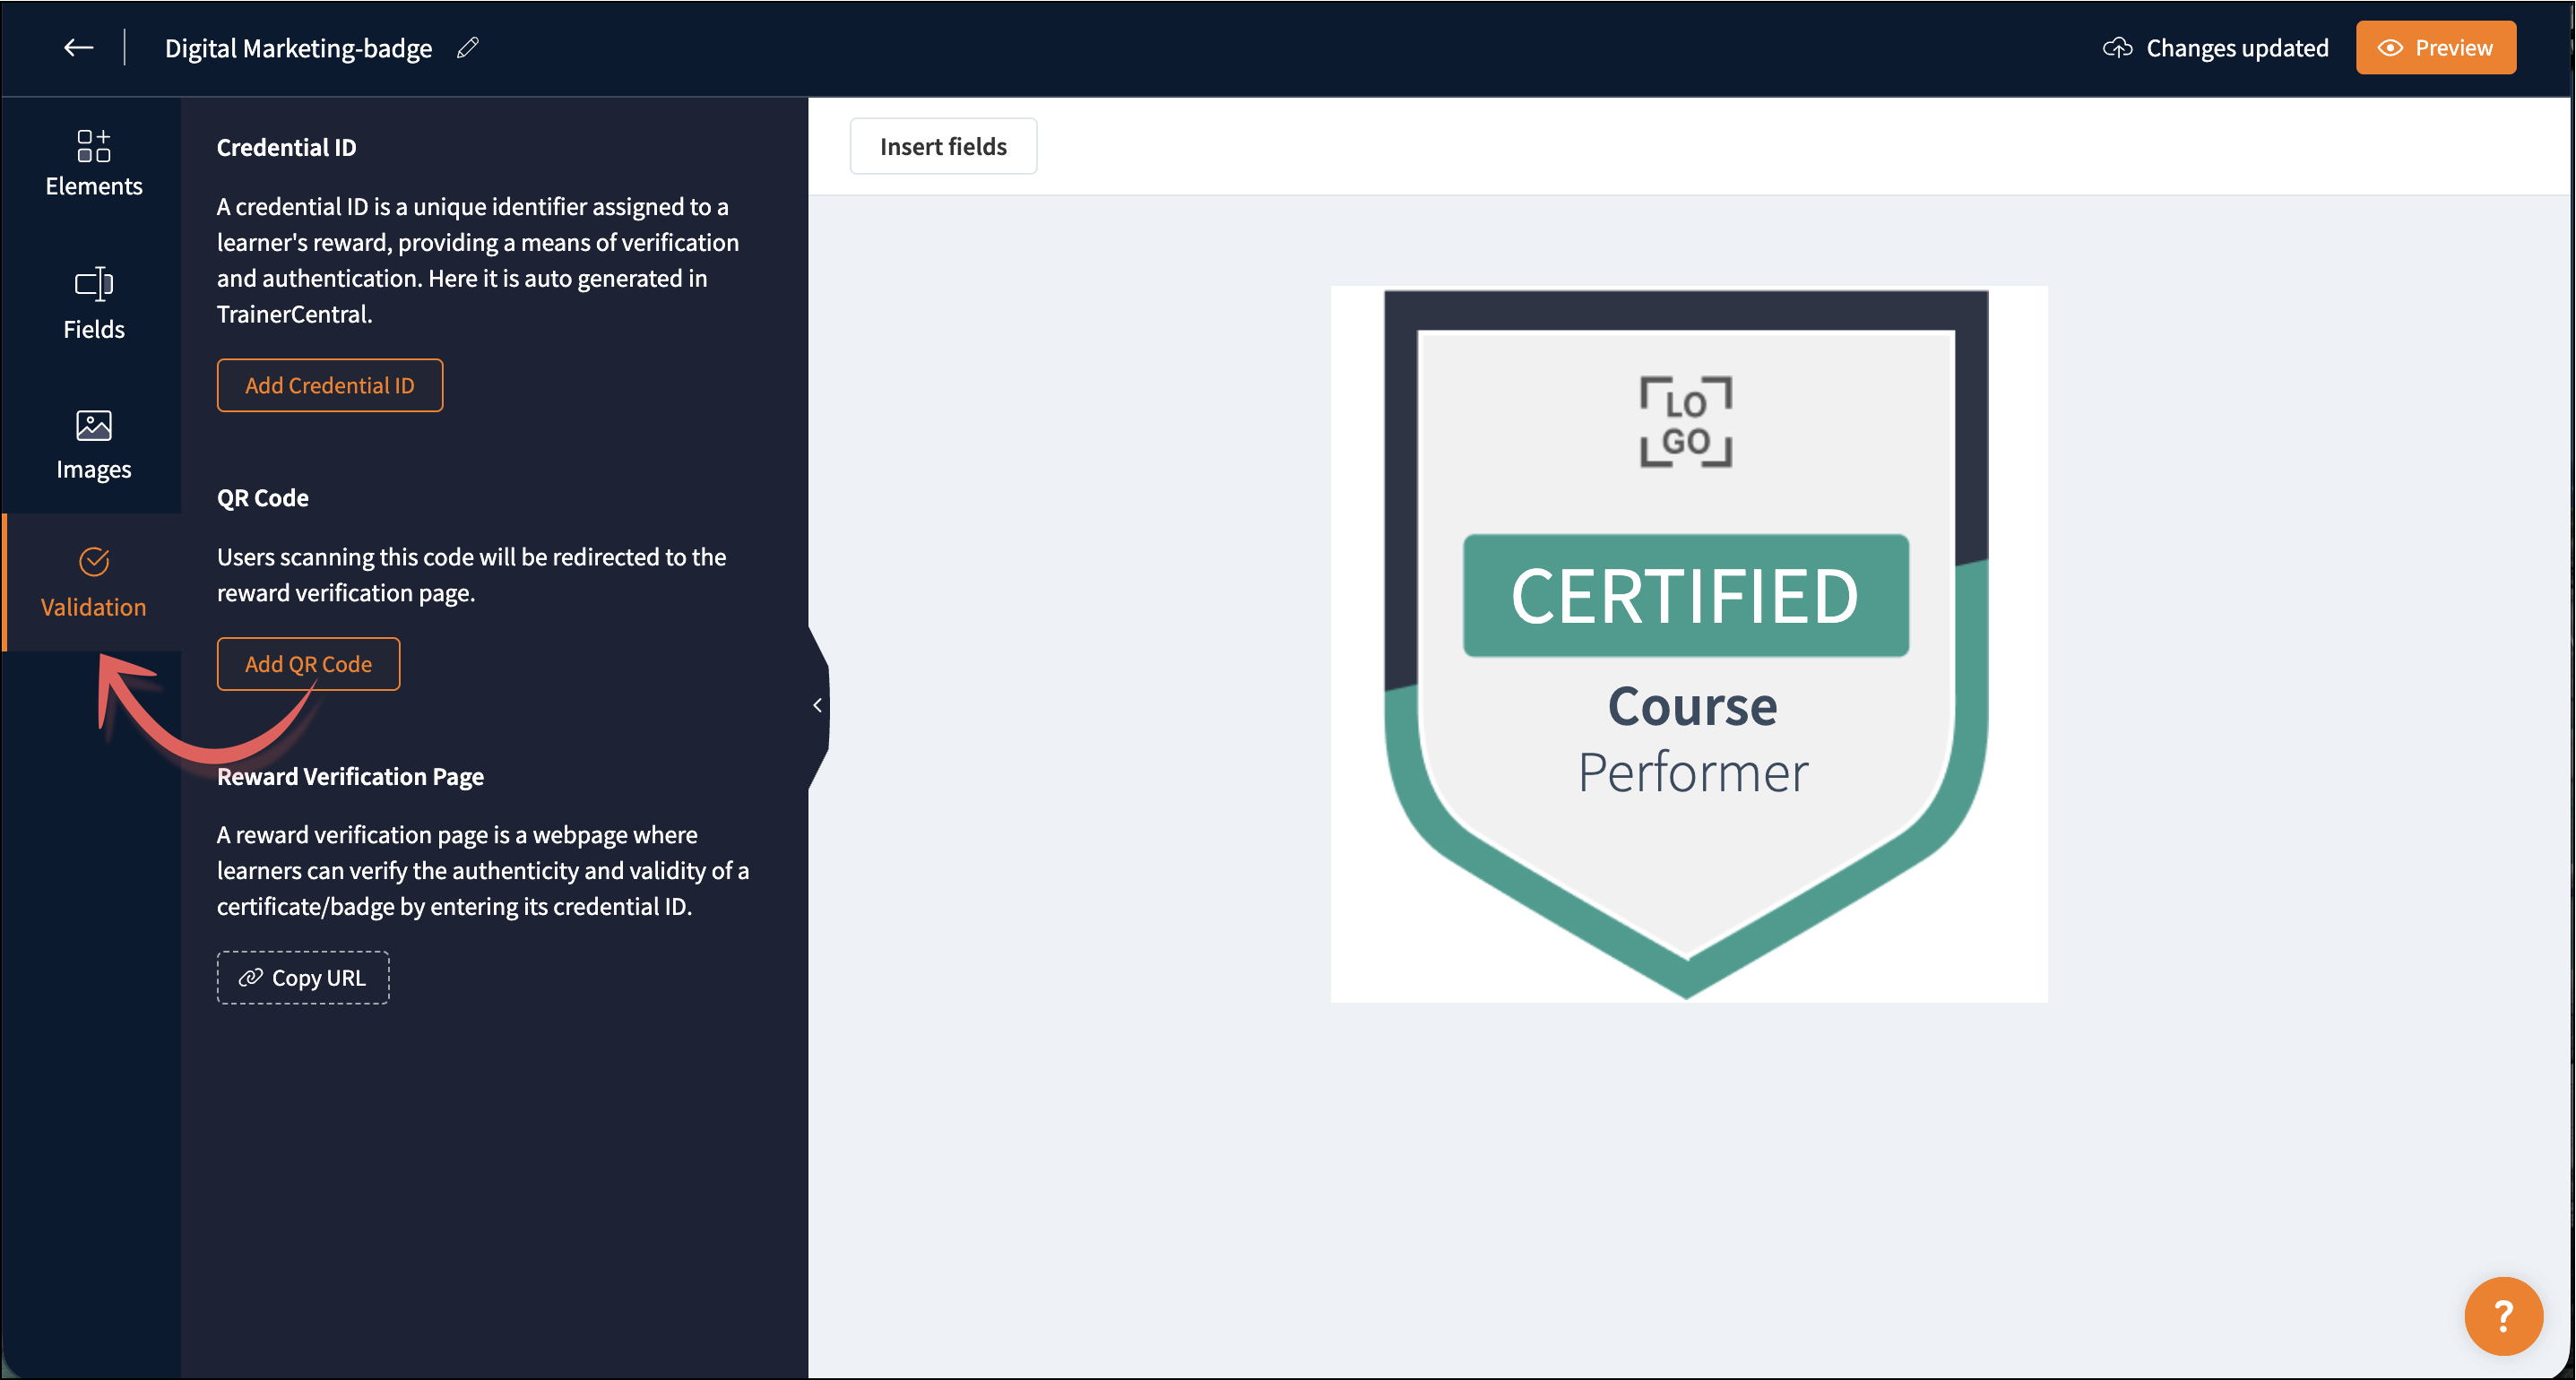
Task: Click pencil icon to rename badge
Action: coord(467,47)
